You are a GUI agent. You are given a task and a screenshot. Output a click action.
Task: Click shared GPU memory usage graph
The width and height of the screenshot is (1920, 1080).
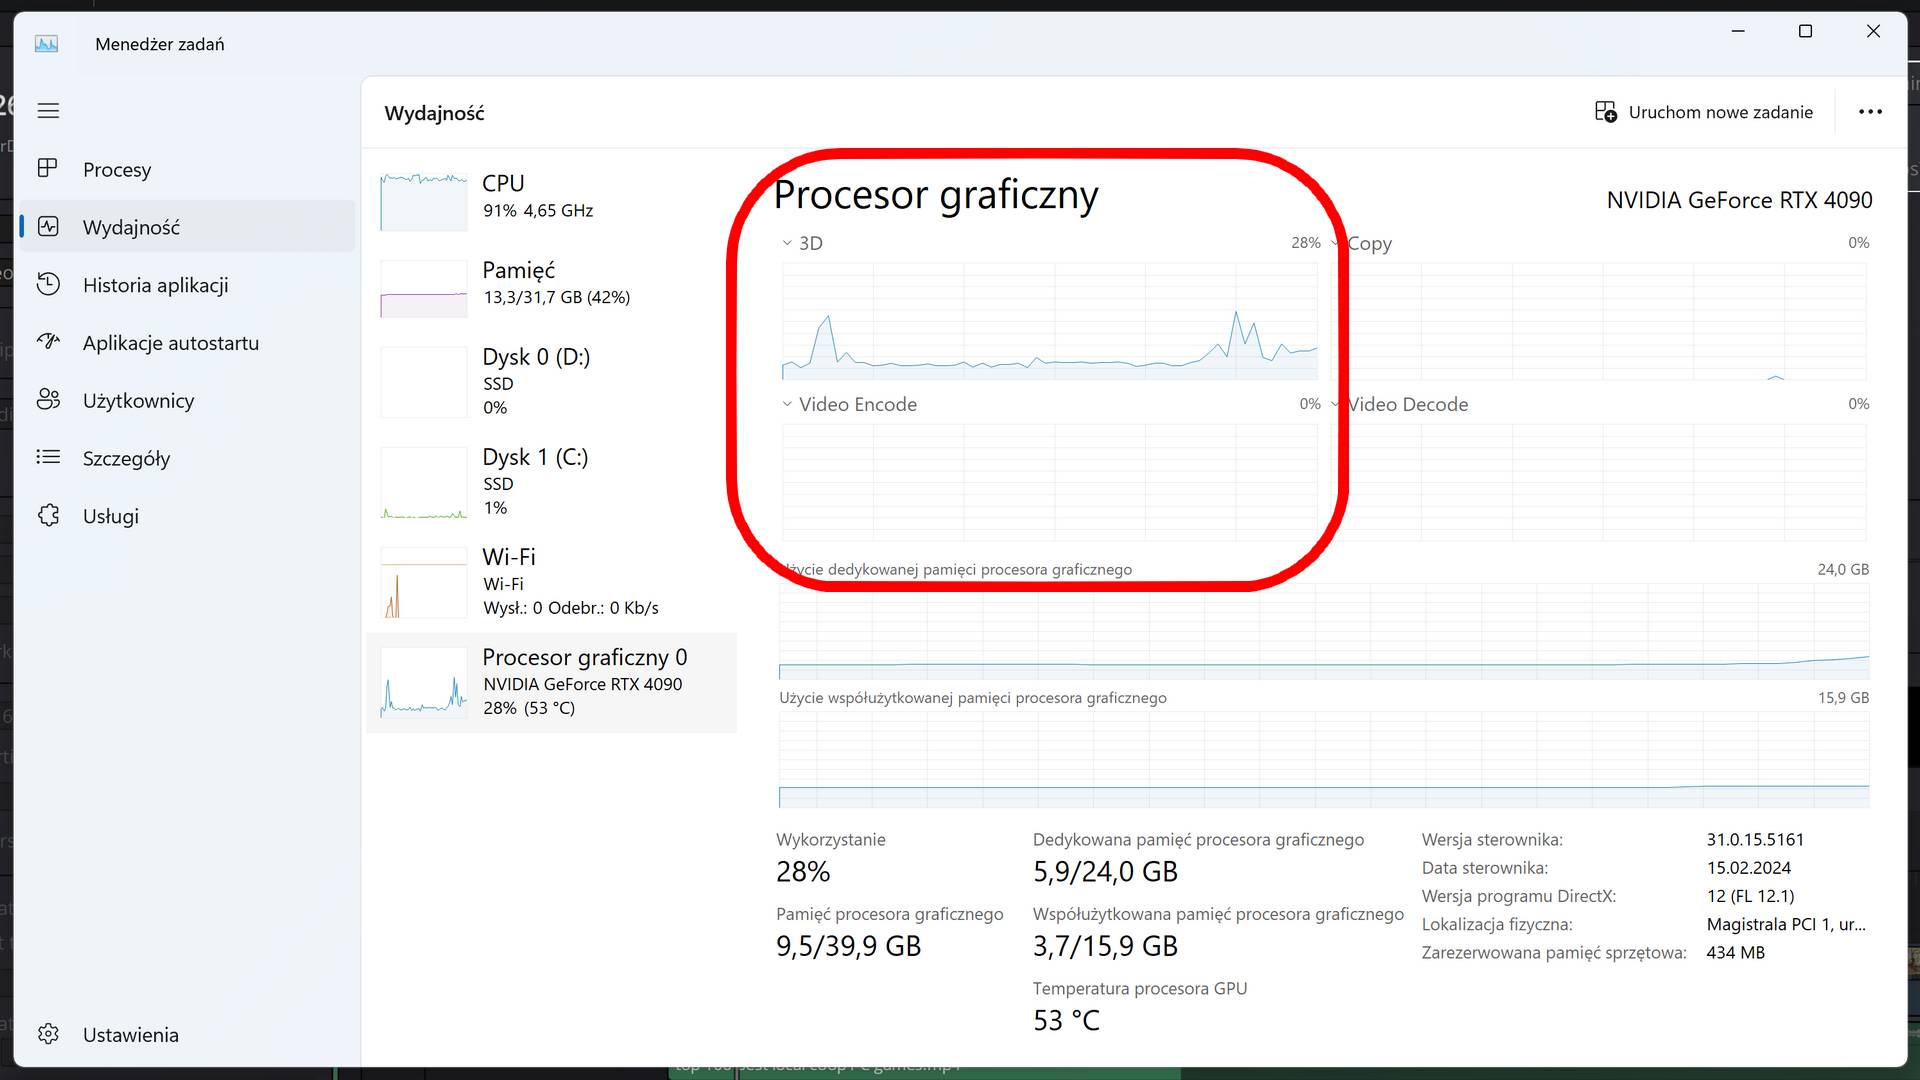1324,760
